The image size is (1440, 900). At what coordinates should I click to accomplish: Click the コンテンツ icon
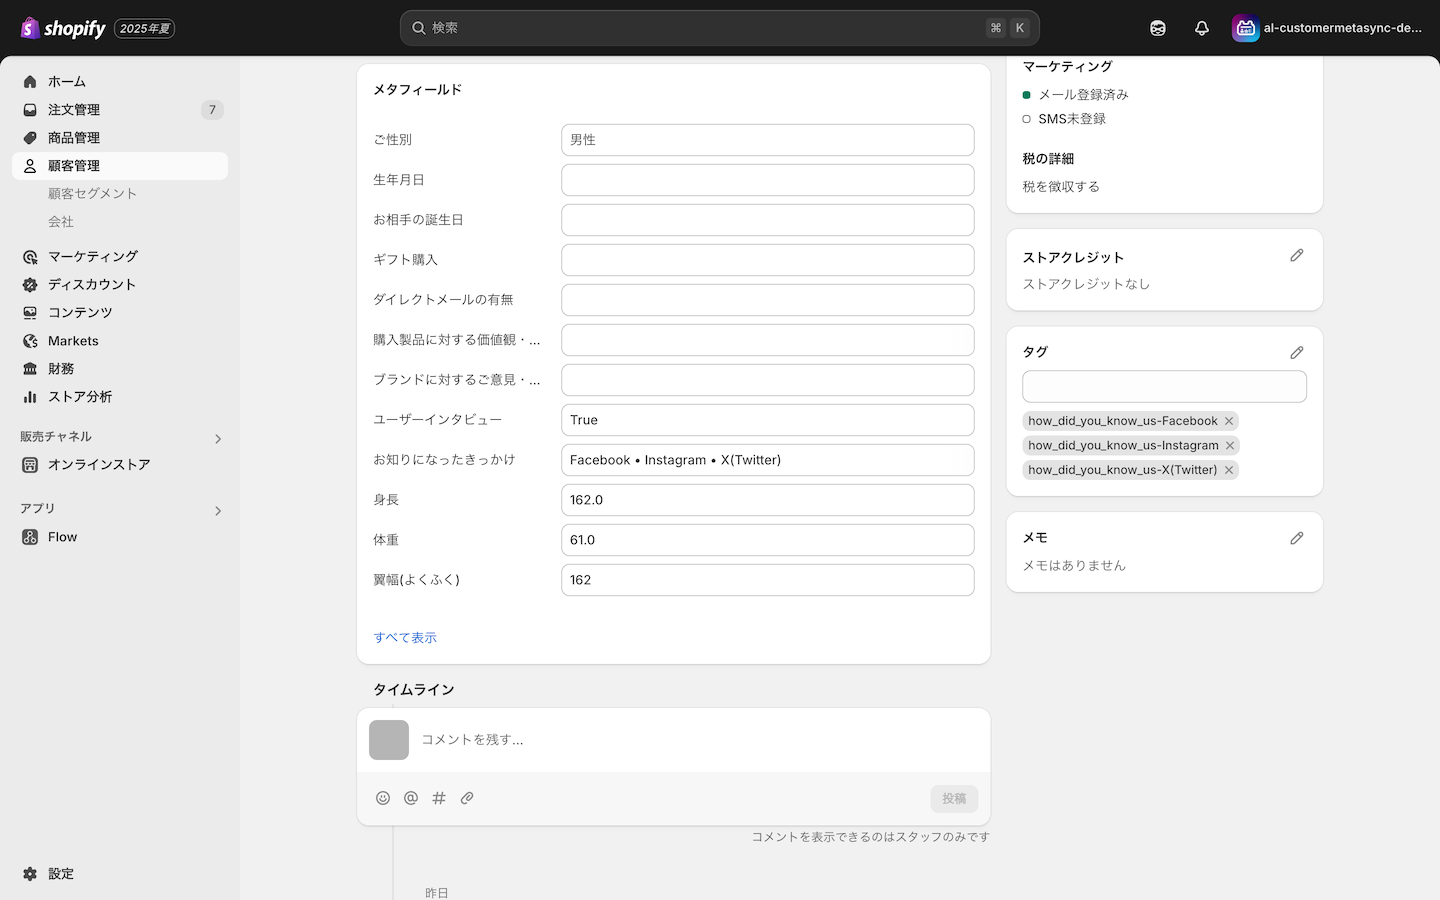click(30, 313)
